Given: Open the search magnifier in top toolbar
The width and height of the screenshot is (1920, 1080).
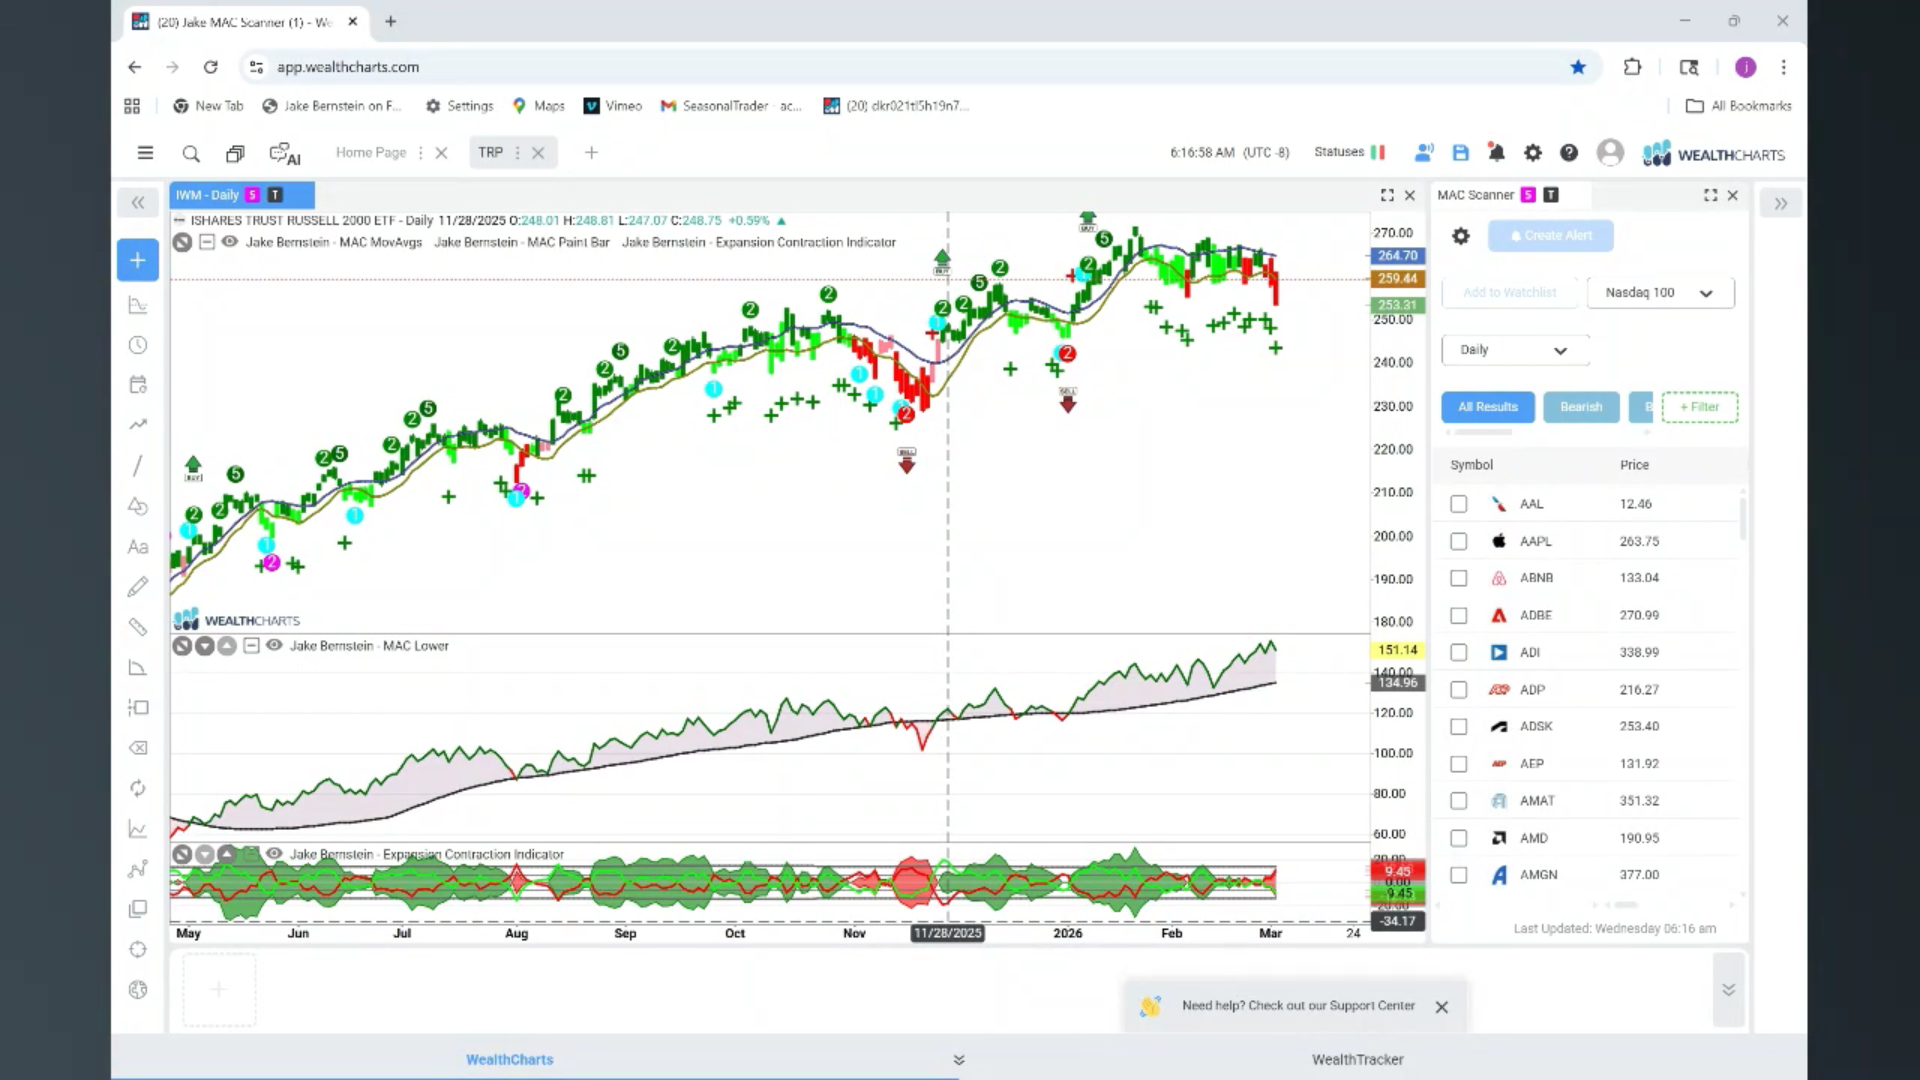Looking at the screenshot, I should pyautogui.click(x=191, y=154).
